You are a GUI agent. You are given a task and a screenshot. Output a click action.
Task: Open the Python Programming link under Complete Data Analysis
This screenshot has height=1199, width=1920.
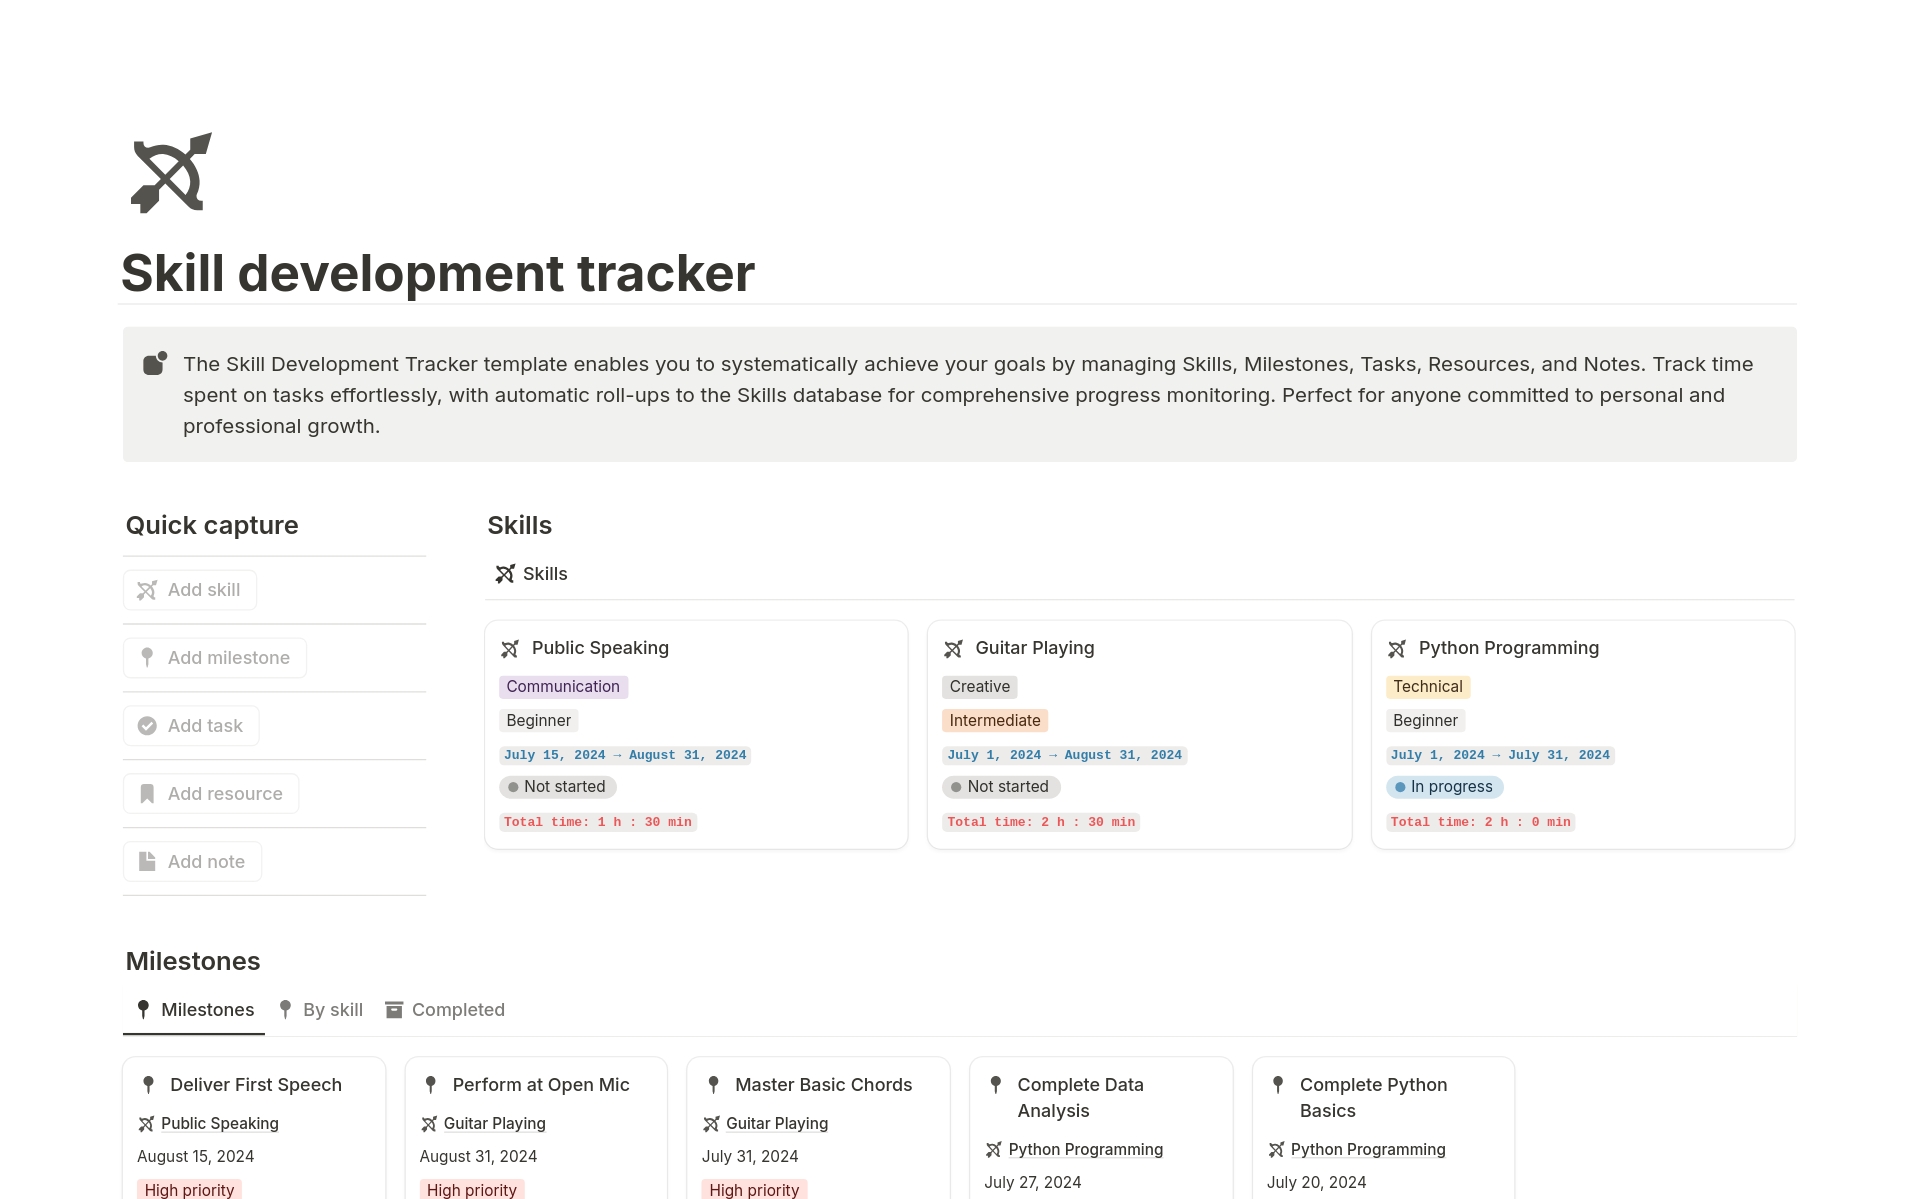tap(1086, 1149)
